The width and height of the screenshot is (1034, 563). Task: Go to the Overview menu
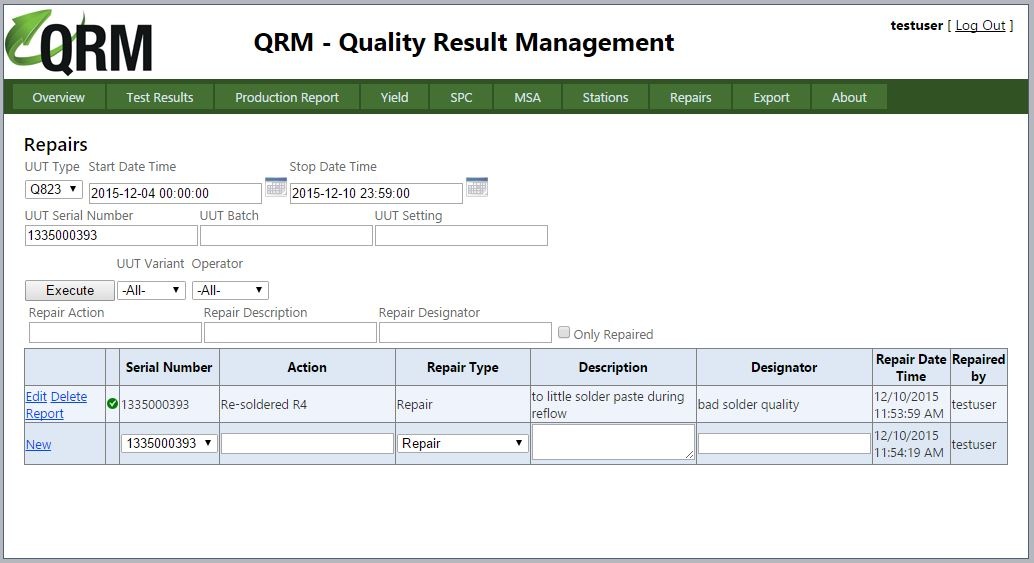[x=59, y=98]
